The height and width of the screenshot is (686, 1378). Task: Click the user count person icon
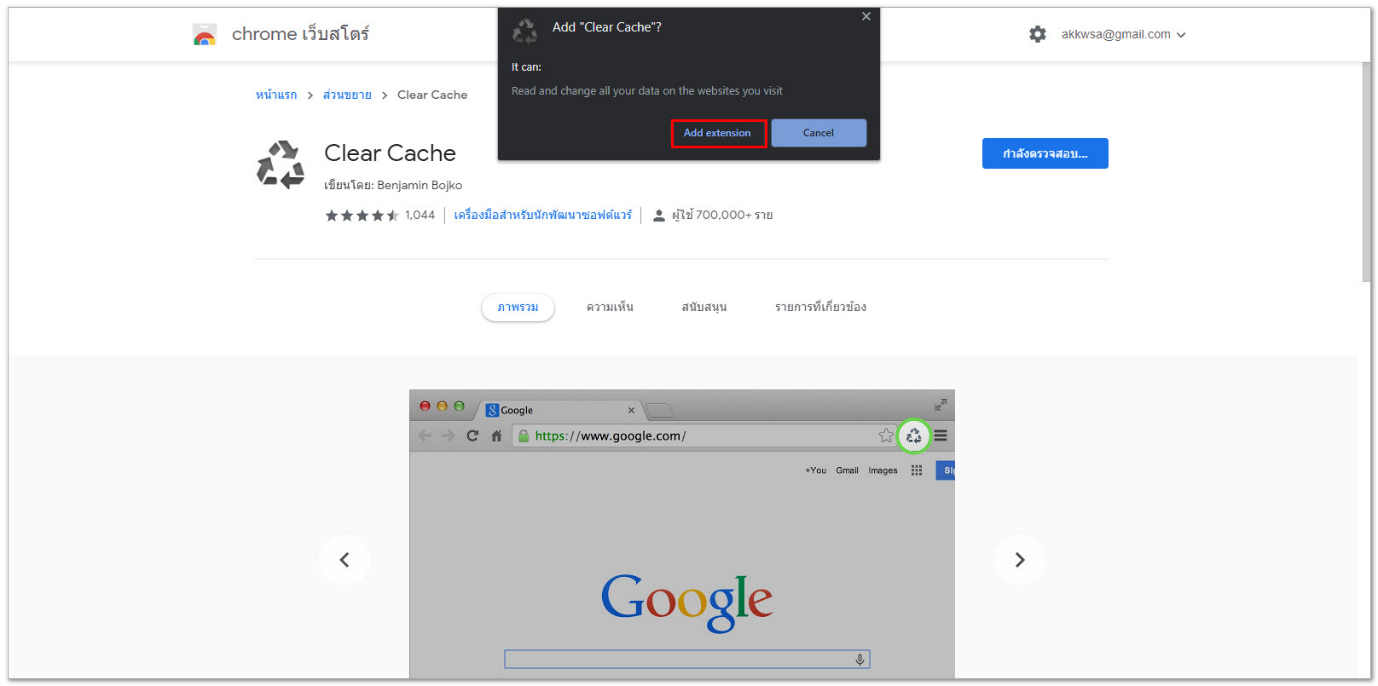pos(659,215)
